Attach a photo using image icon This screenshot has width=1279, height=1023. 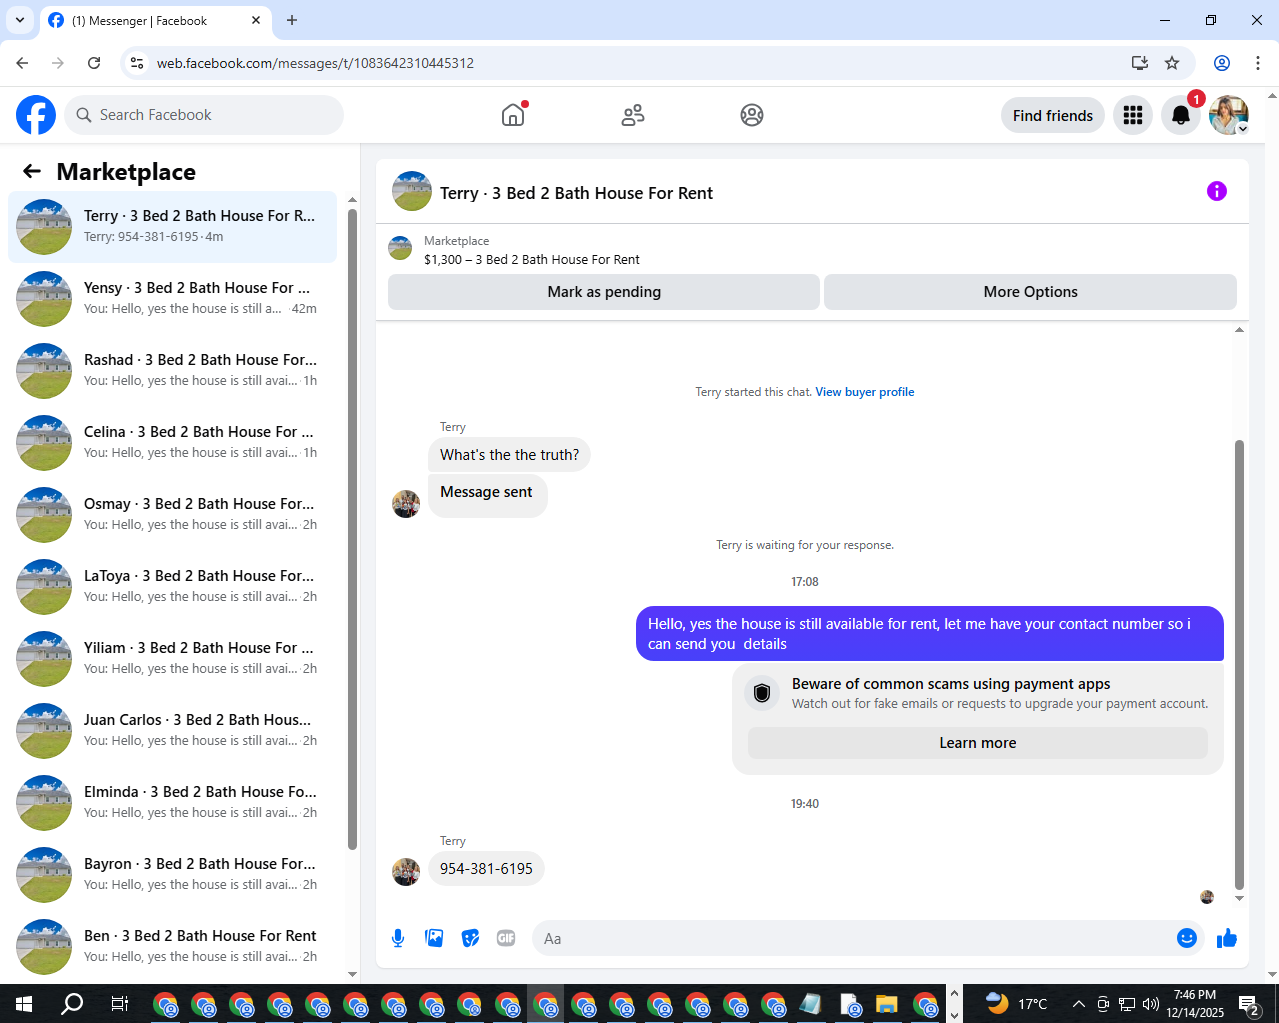click(x=434, y=938)
